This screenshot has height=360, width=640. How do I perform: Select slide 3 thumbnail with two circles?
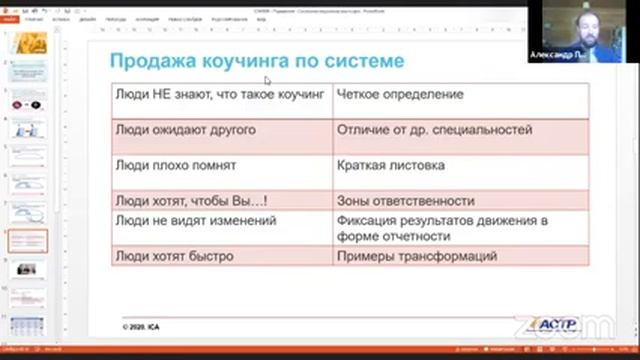click(28, 100)
